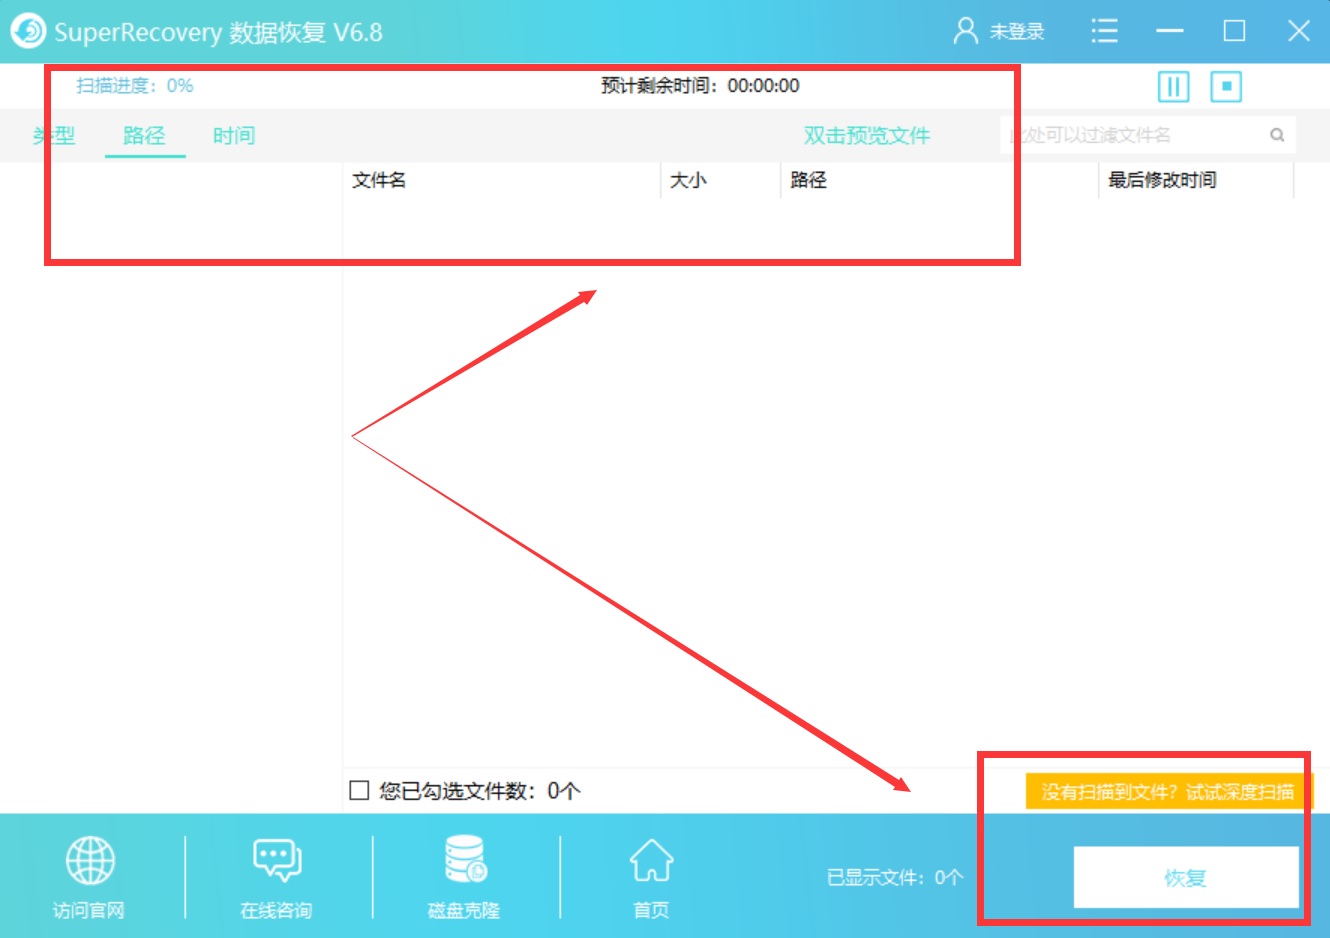Minimize the SuperRecovery window
Image resolution: width=1330 pixels, height=938 pixels.
click(x=1169, y=31)
